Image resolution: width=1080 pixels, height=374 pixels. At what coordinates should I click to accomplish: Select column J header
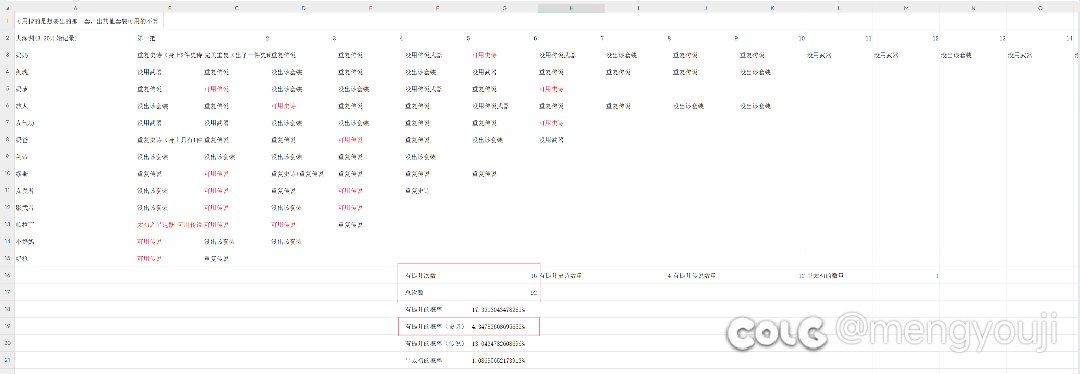coord(705,8)
